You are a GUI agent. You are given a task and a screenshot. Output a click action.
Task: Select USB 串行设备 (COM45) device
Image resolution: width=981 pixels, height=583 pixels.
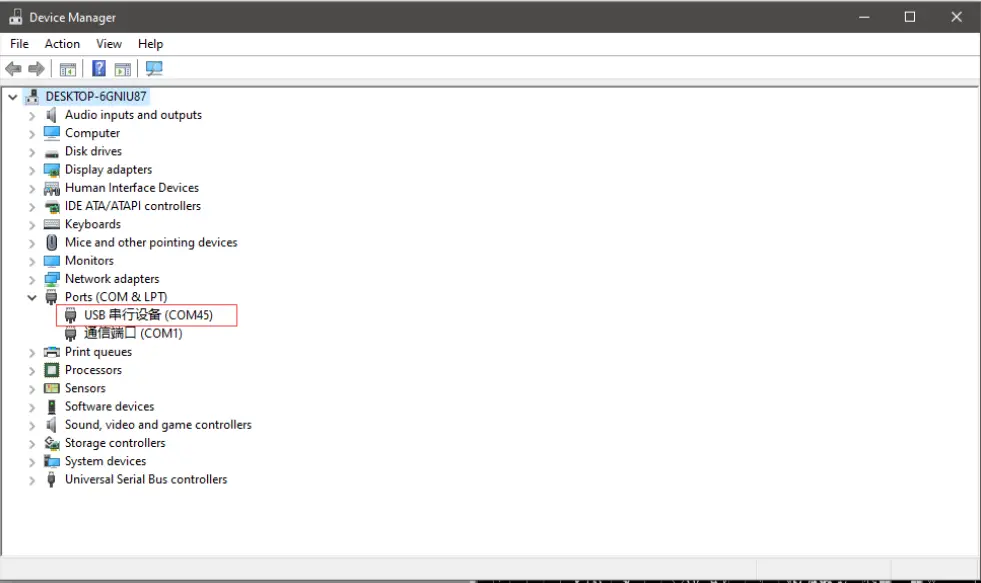[x=148, y=315]
